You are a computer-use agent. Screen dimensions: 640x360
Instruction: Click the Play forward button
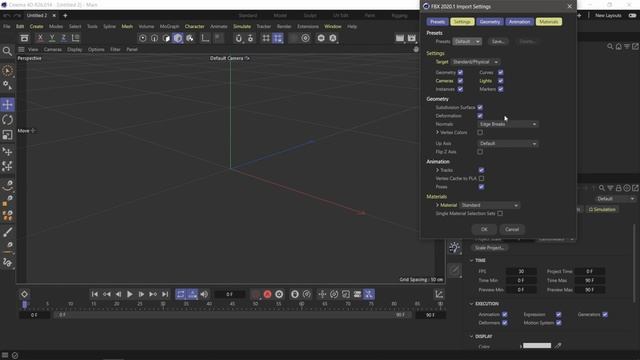[130, 294]
